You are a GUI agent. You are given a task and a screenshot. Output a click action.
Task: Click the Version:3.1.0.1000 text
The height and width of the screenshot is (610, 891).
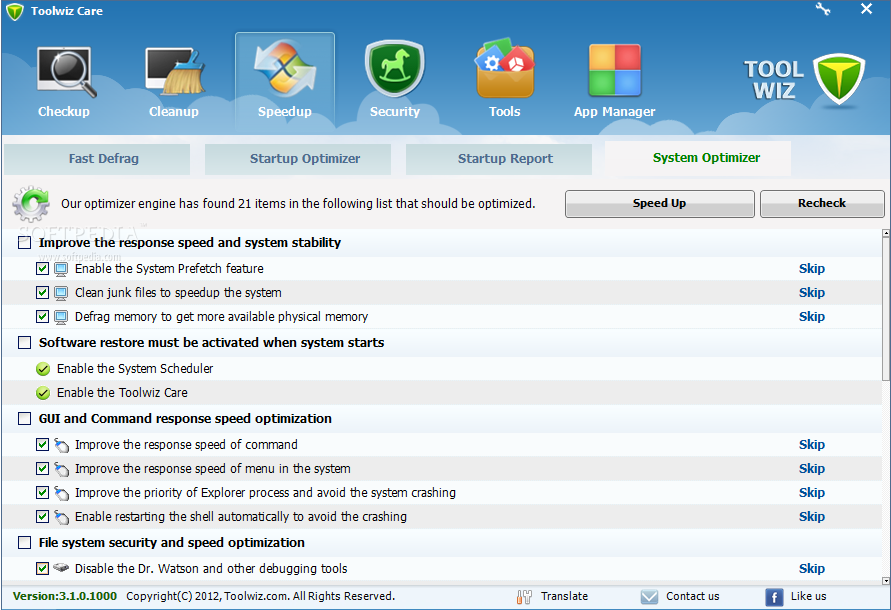[65, 596]
